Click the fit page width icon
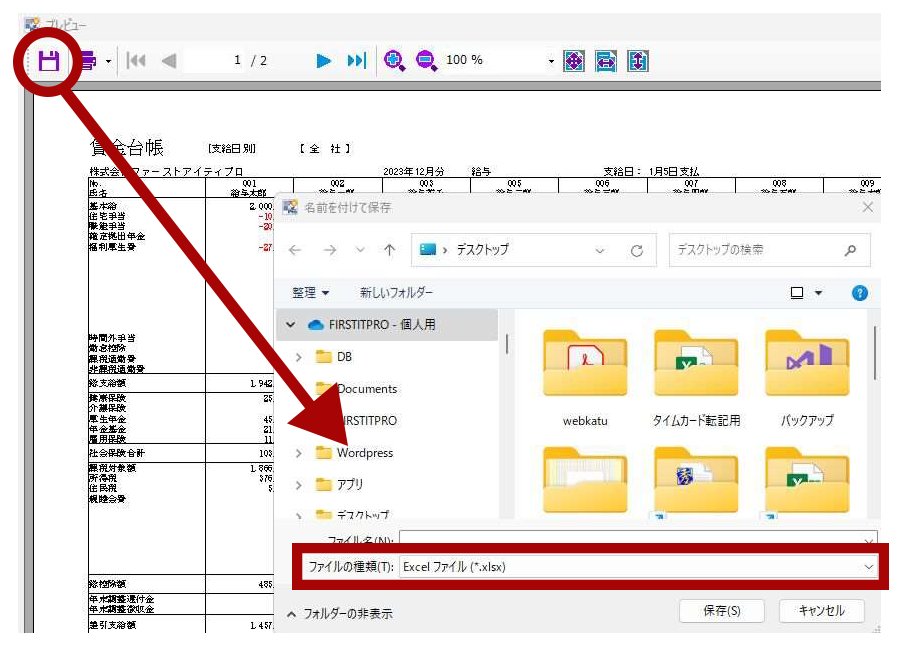 click(606, 61)
